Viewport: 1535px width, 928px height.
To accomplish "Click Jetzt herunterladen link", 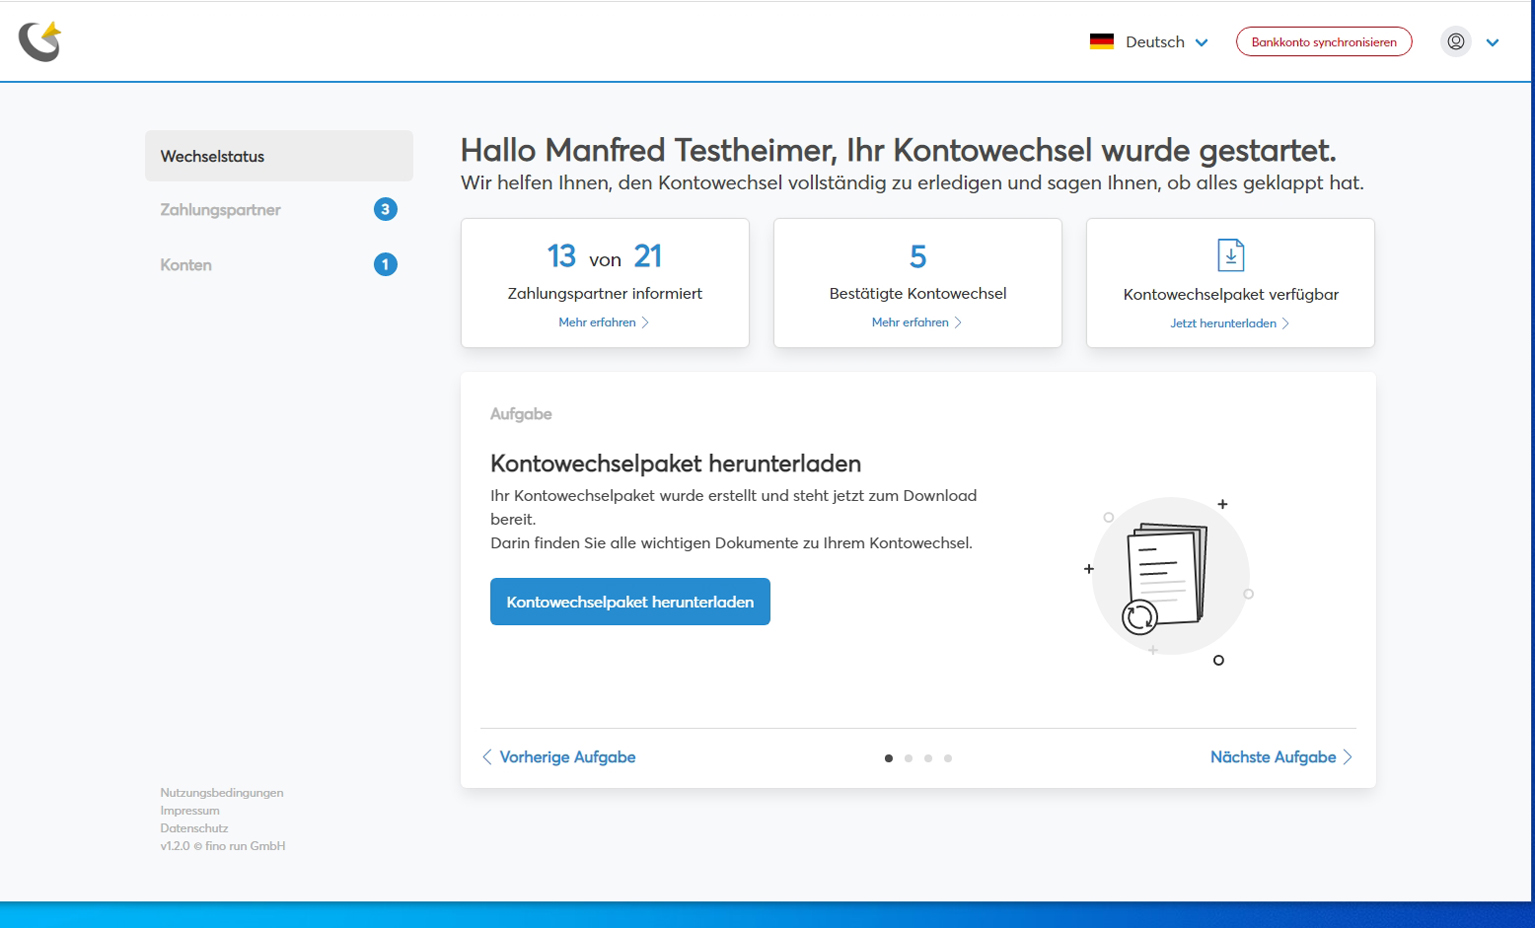I will [1230, 323].
